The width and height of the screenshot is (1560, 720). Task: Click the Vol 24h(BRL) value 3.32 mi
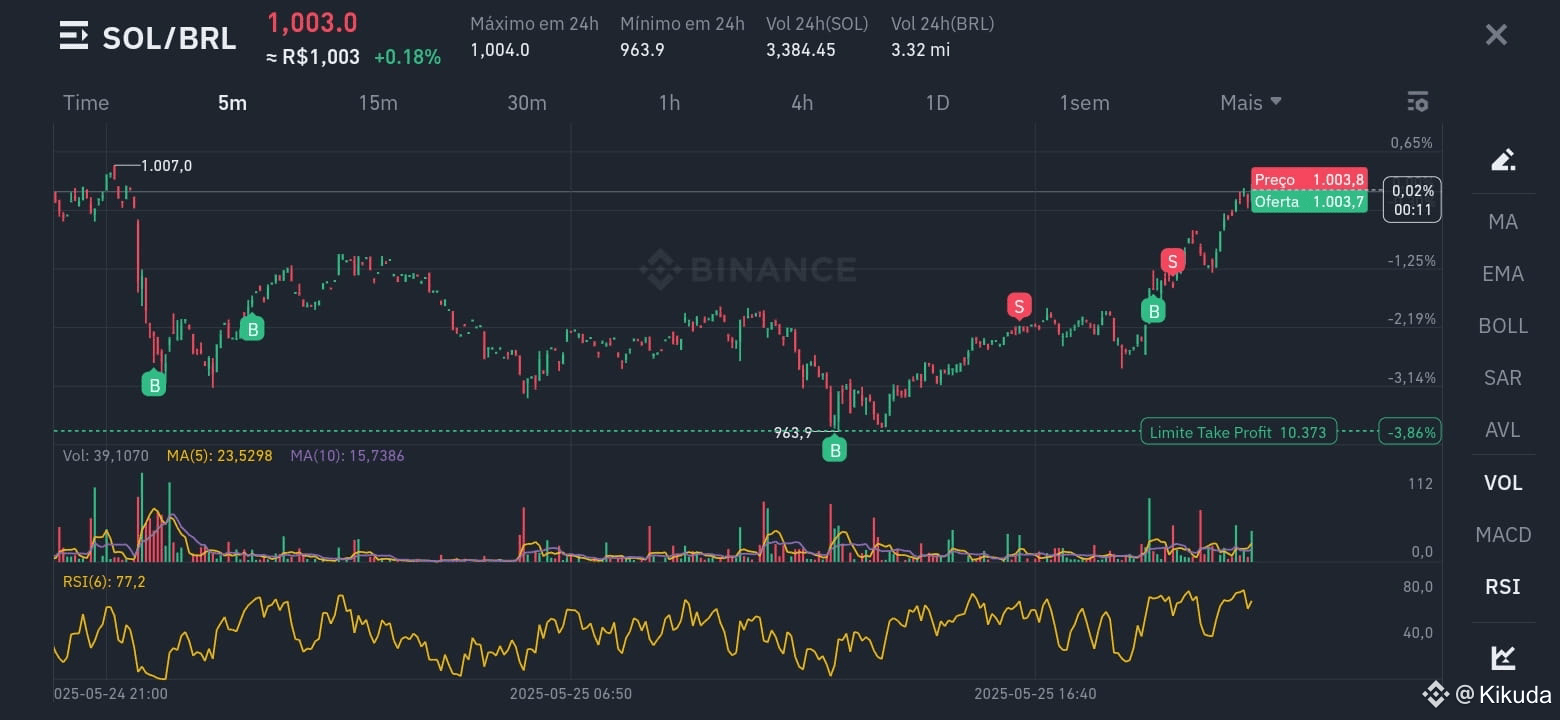[920, 50]
